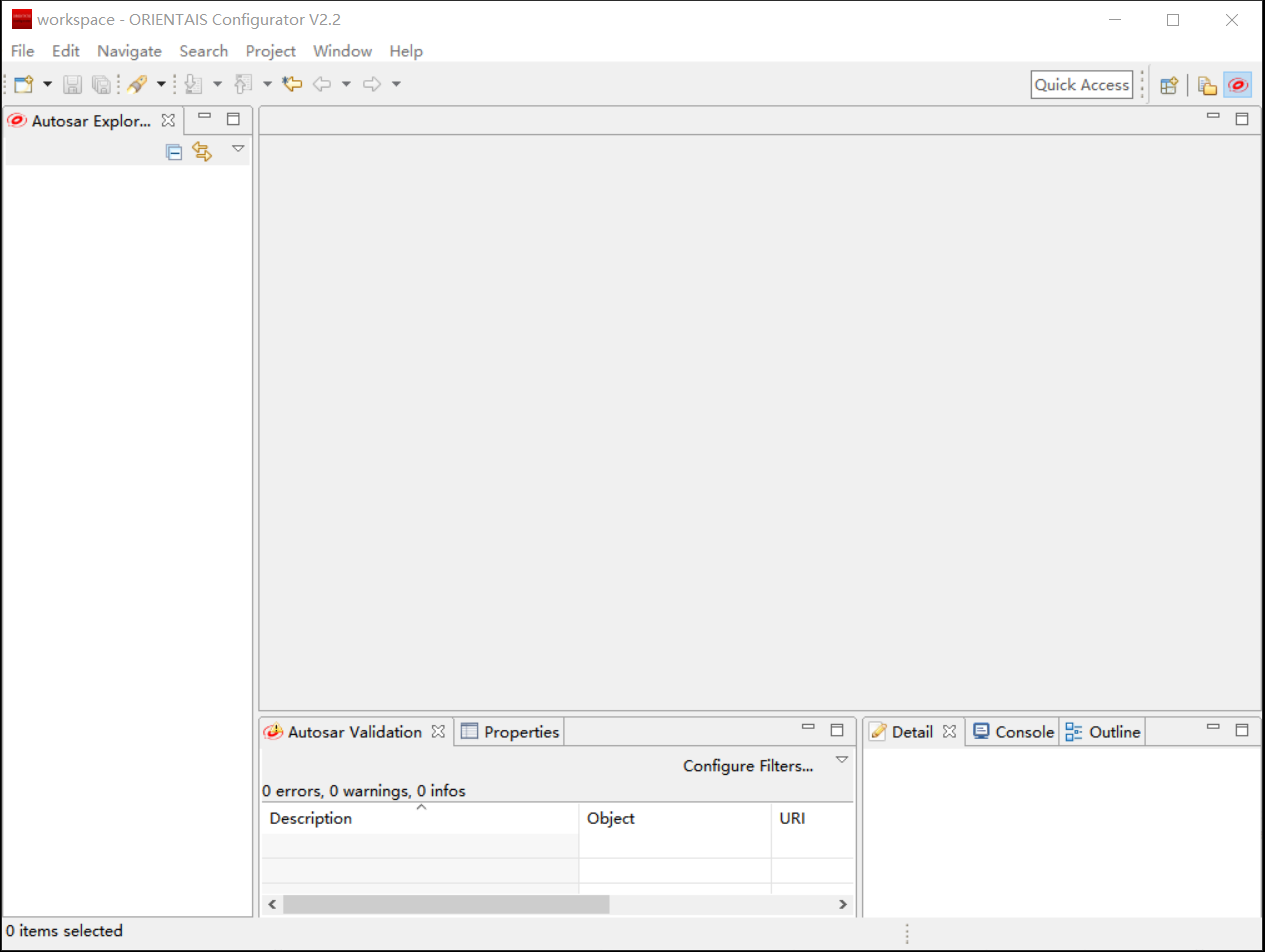1265x952 pixels.
Task: Toggle Link with Editor in Autosar Explorer
Action: (203, 152)
